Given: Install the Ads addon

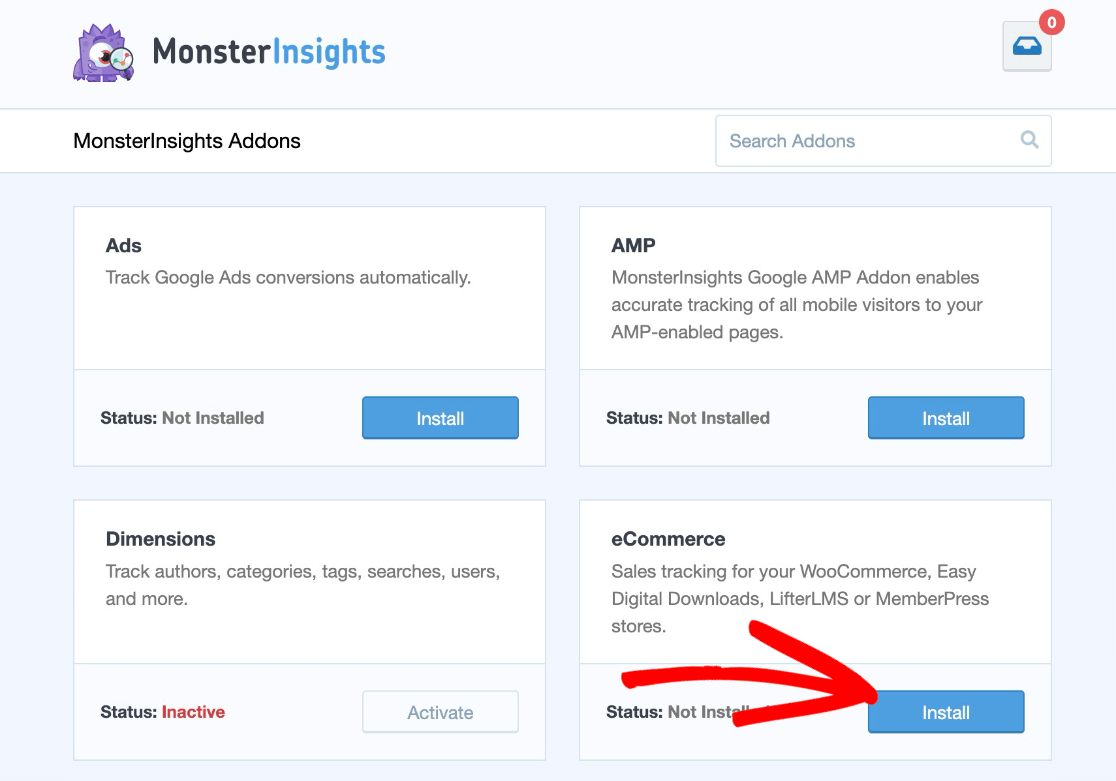Looking at the screenshot, I should coord(440,417).
